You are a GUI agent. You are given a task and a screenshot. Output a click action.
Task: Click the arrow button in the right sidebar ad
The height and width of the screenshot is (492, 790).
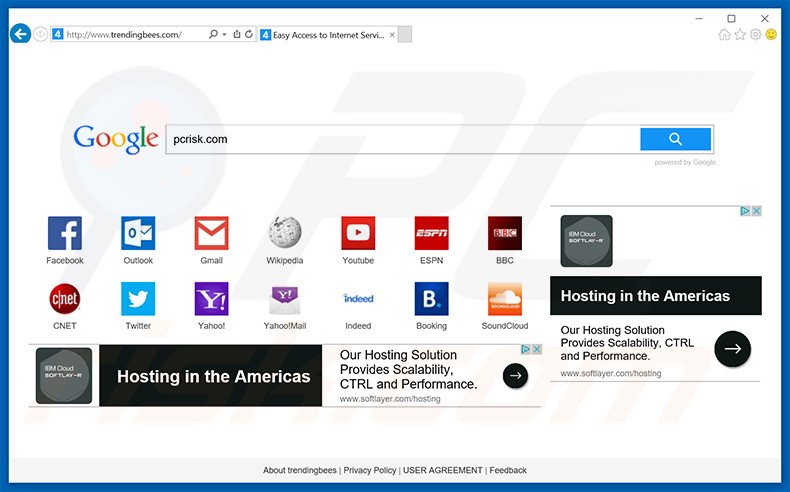click(732, 348)
